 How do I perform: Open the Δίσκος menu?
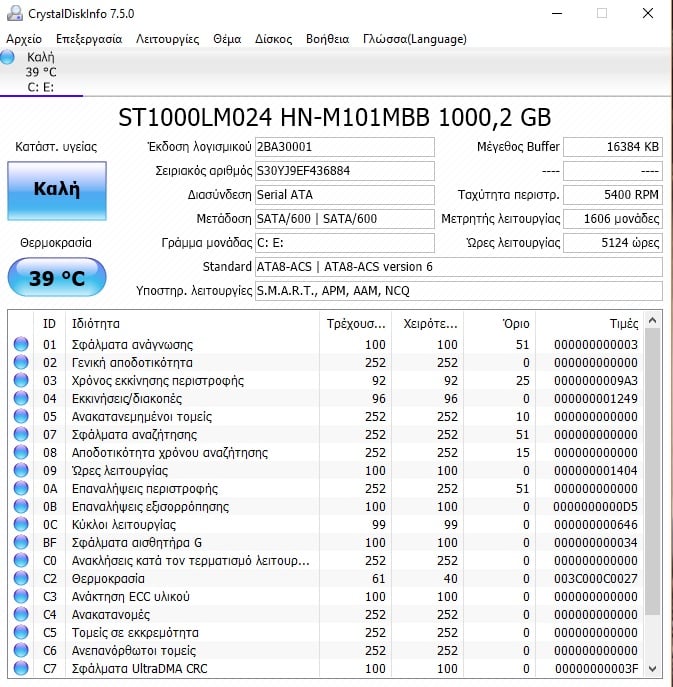pos(273,39)
